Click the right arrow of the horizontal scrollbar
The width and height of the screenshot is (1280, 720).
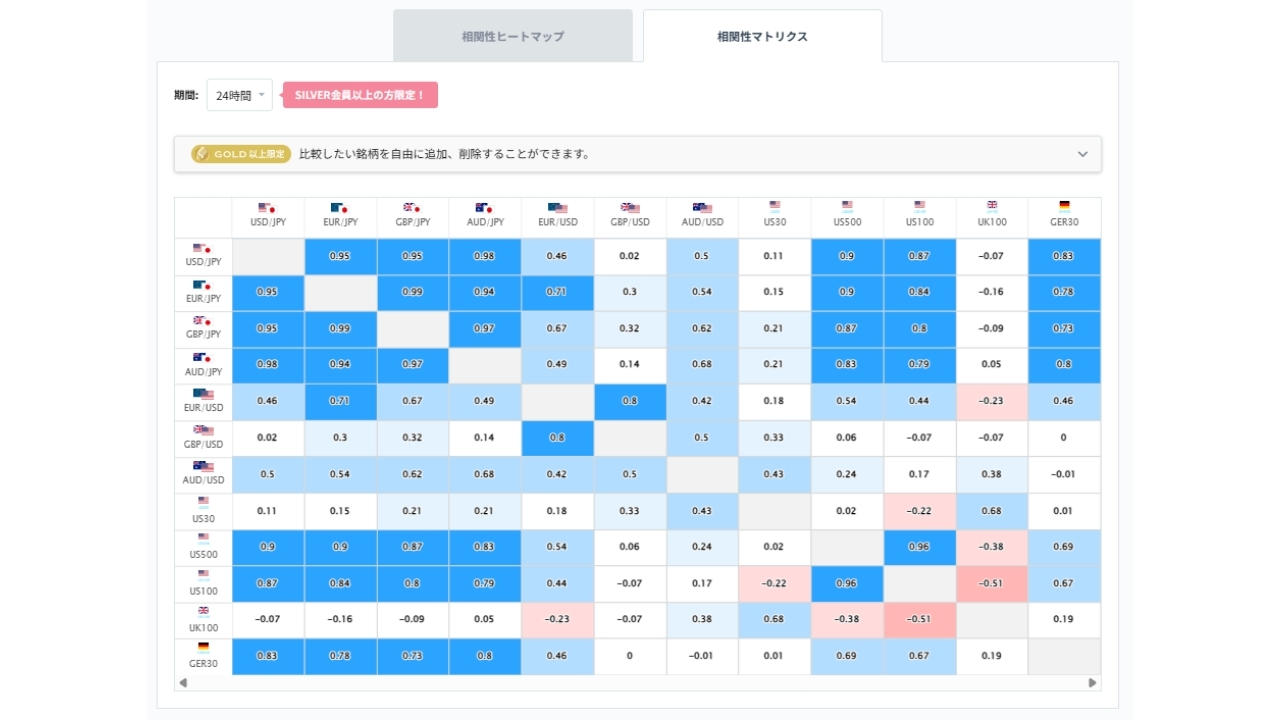(x=1093, y=683)
